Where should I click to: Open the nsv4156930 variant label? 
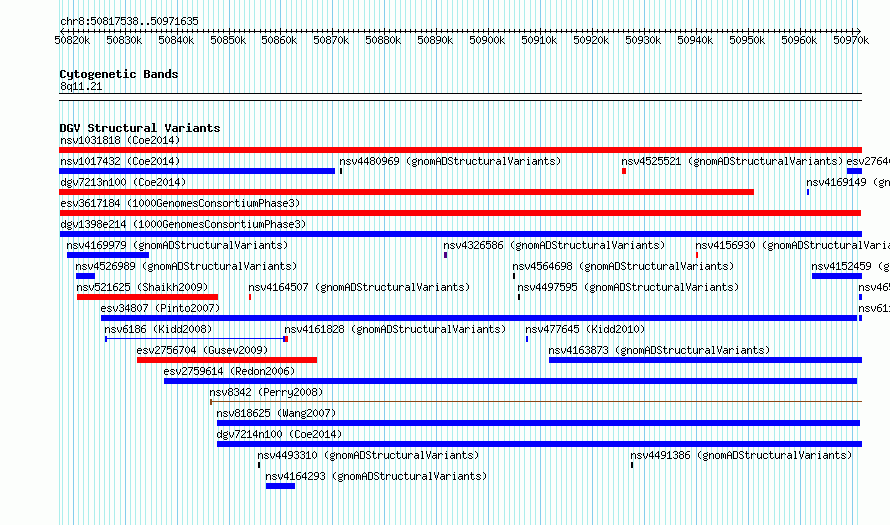point(792,245)
